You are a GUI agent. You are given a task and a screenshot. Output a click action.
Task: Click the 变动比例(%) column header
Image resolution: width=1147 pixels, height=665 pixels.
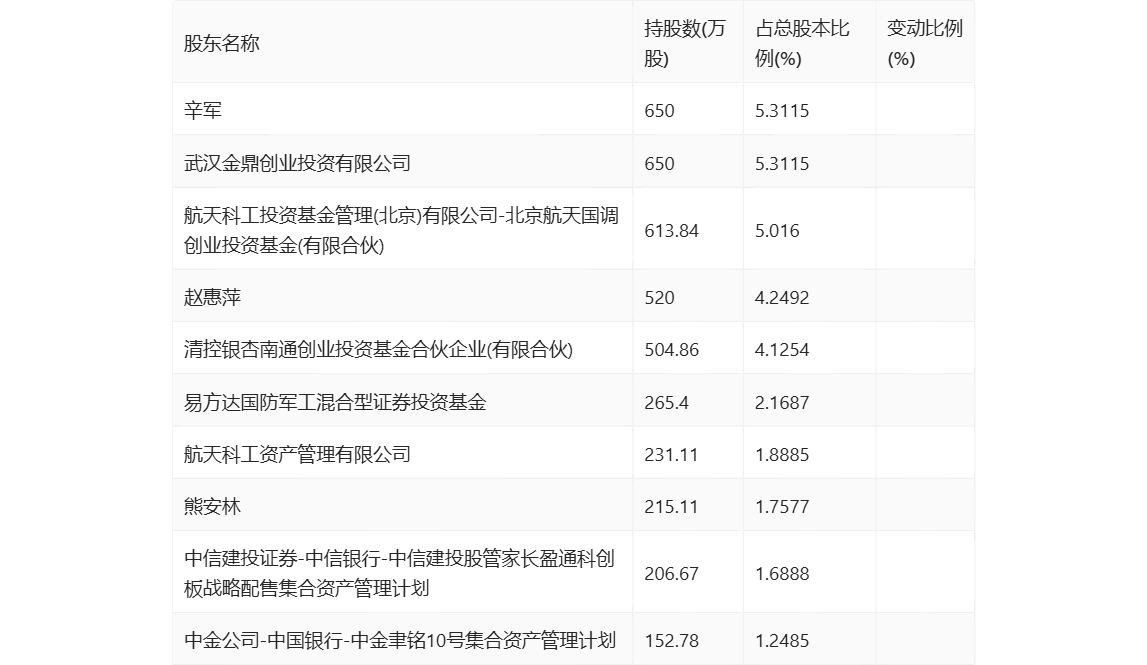pos(925,43)
